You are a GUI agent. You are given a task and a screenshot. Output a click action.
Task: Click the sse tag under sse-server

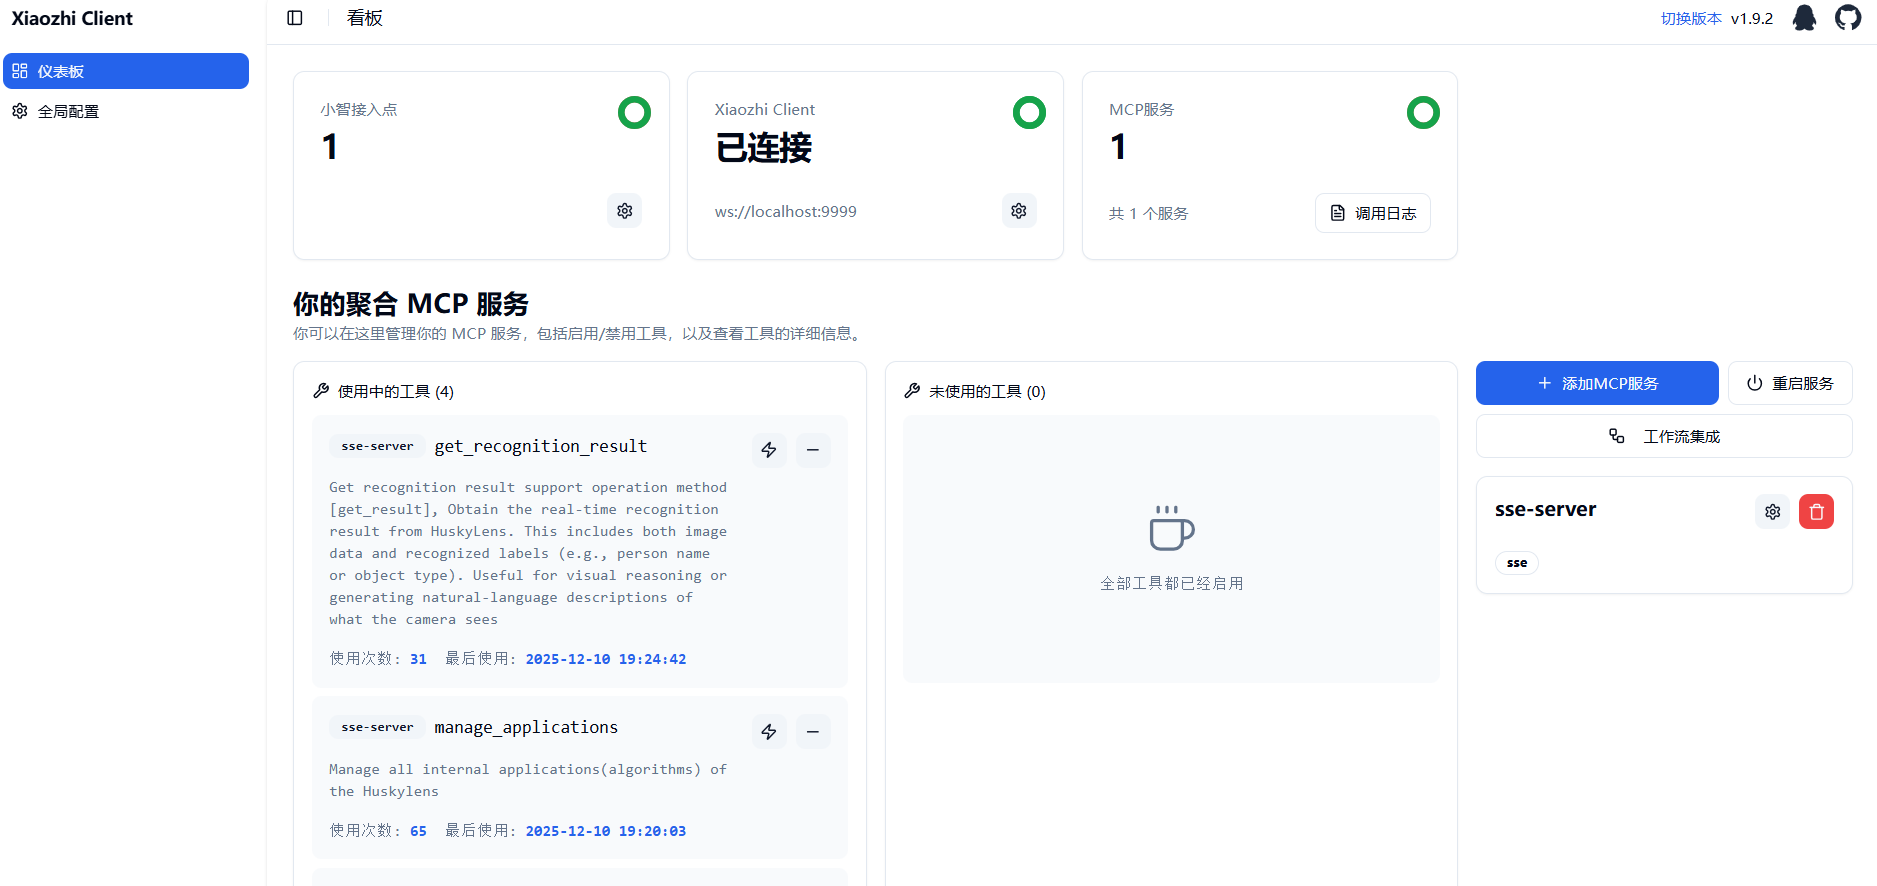(1517, 563)
